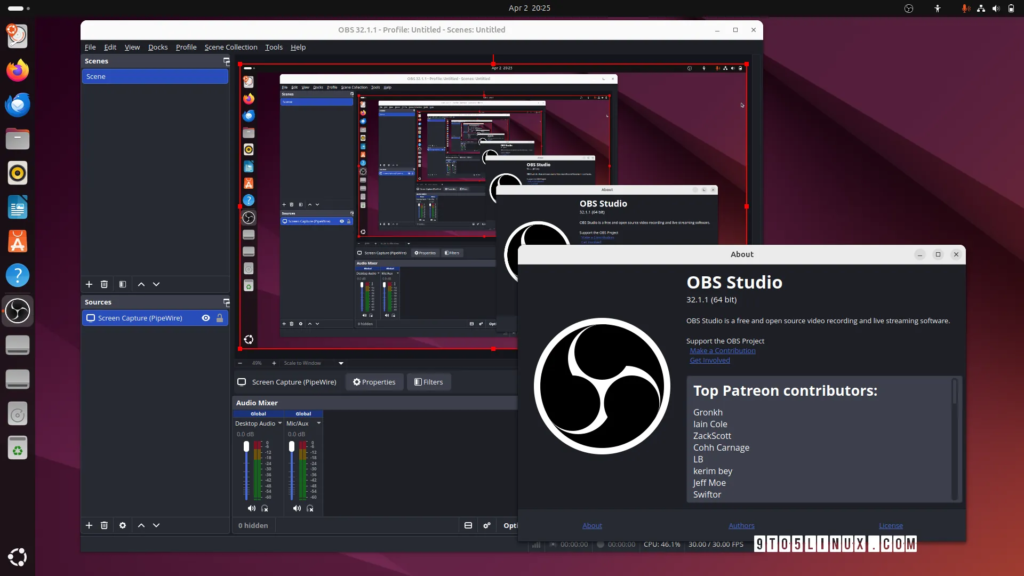Remove selected scene with trash icon
This screenshot has height=576, width=1024.
104,284
